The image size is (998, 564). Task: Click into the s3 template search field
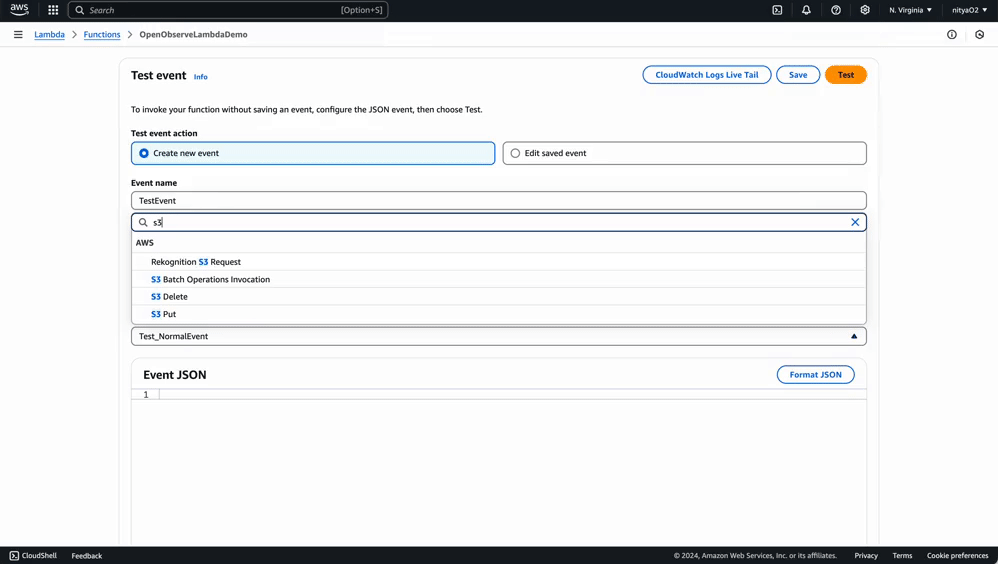pos(498,222)
